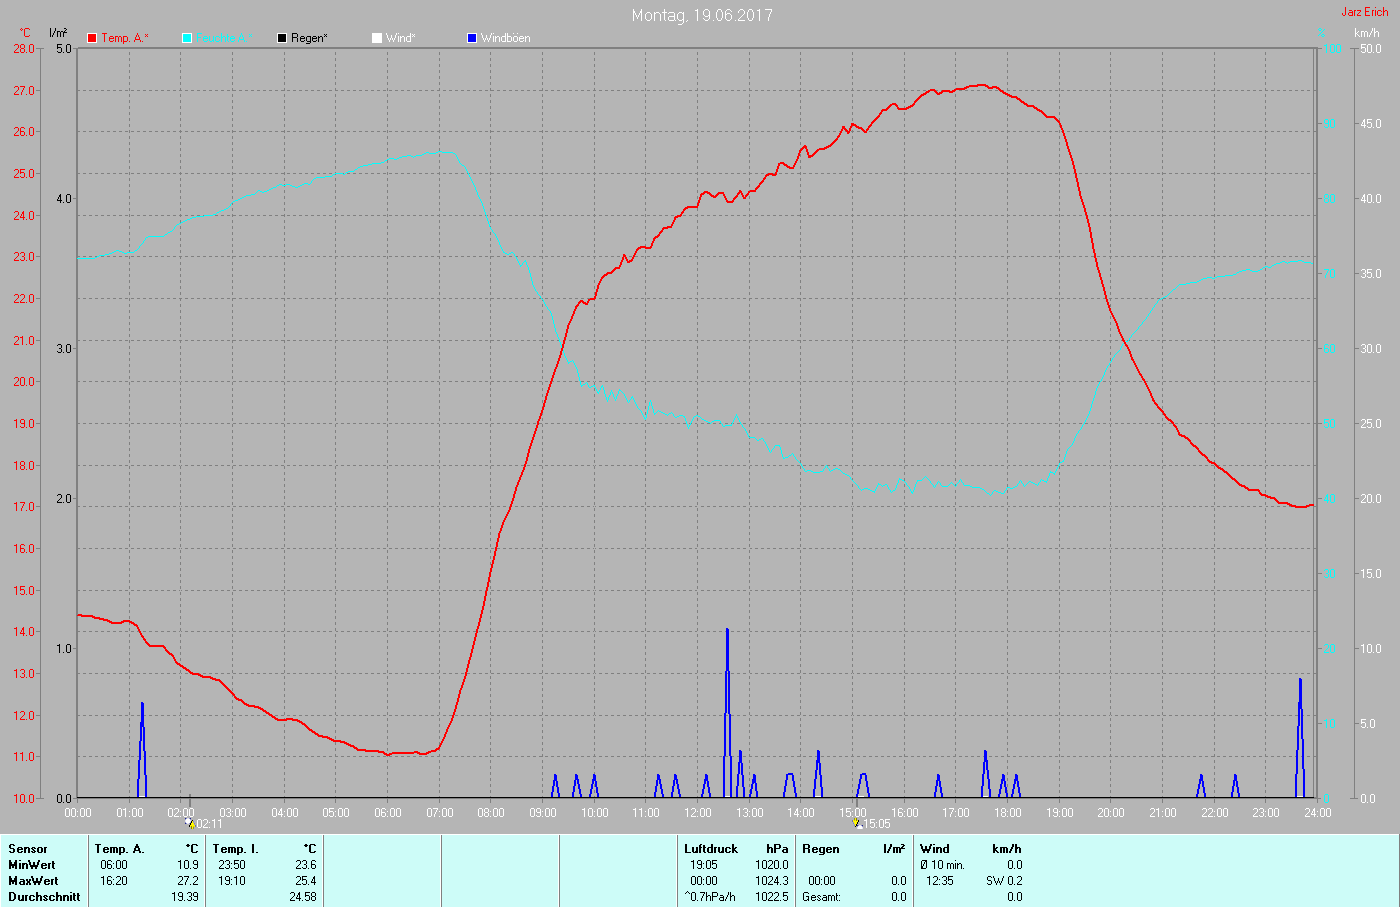
Task: Click the Temp. A. minimum time 06:00
Action: [114, 865]
